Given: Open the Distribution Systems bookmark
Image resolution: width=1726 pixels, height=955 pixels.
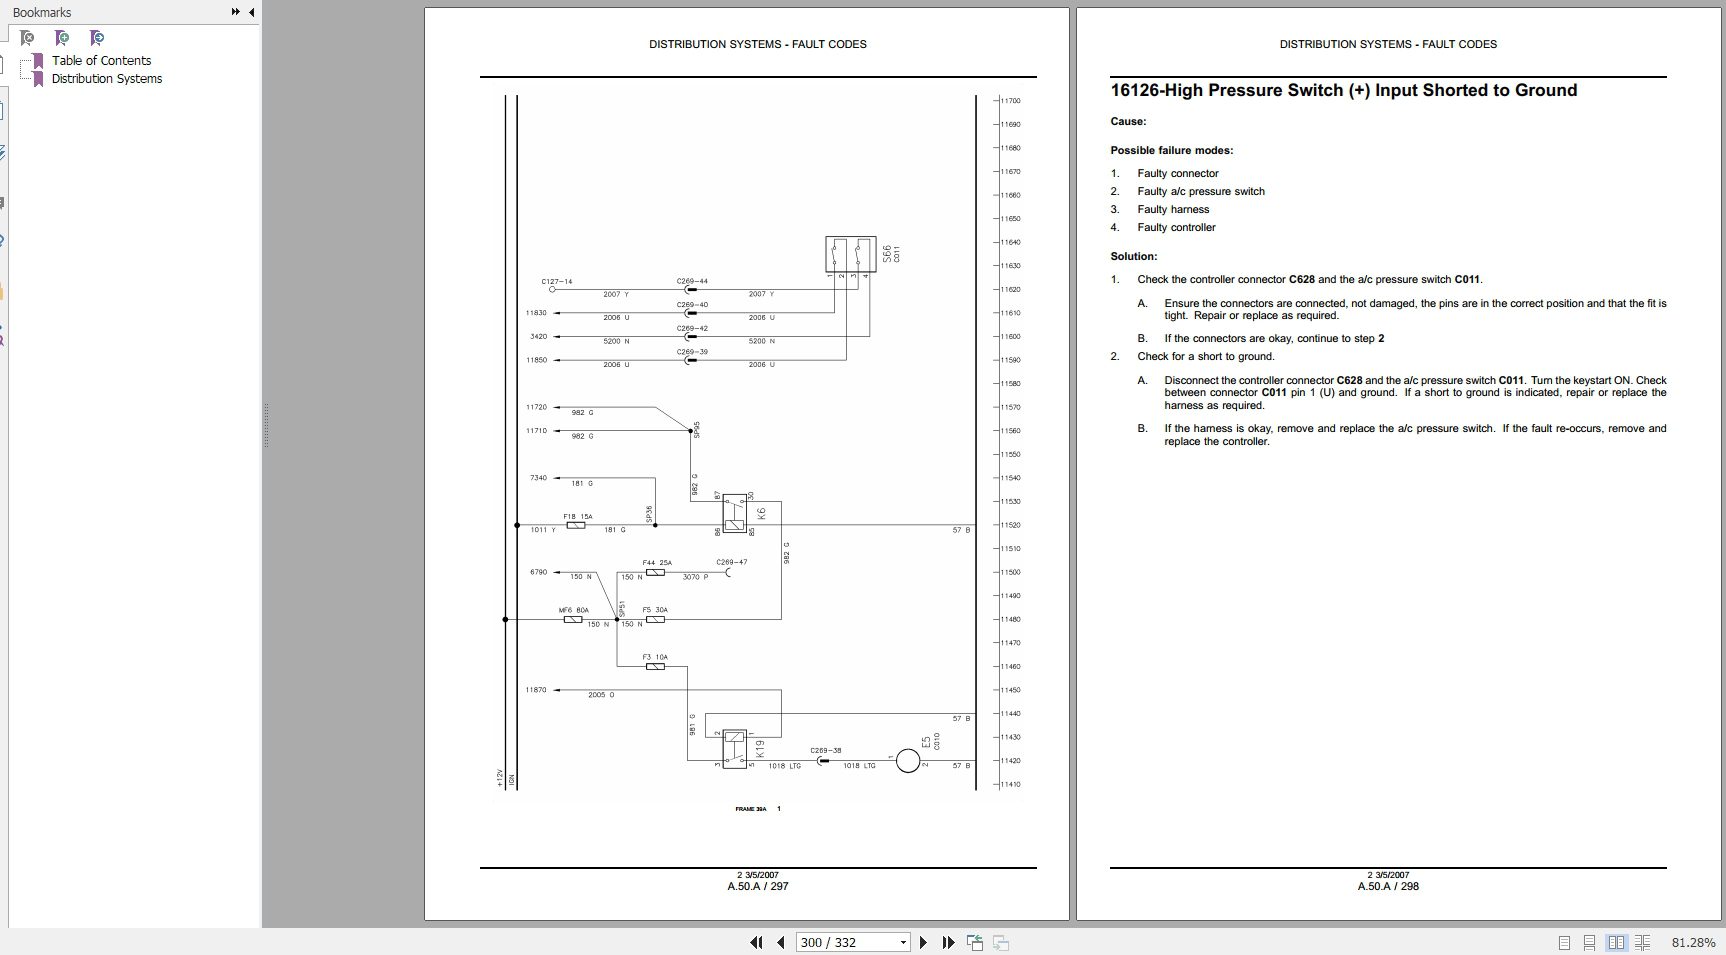Looking at the screenshot, I should [106, 78].
